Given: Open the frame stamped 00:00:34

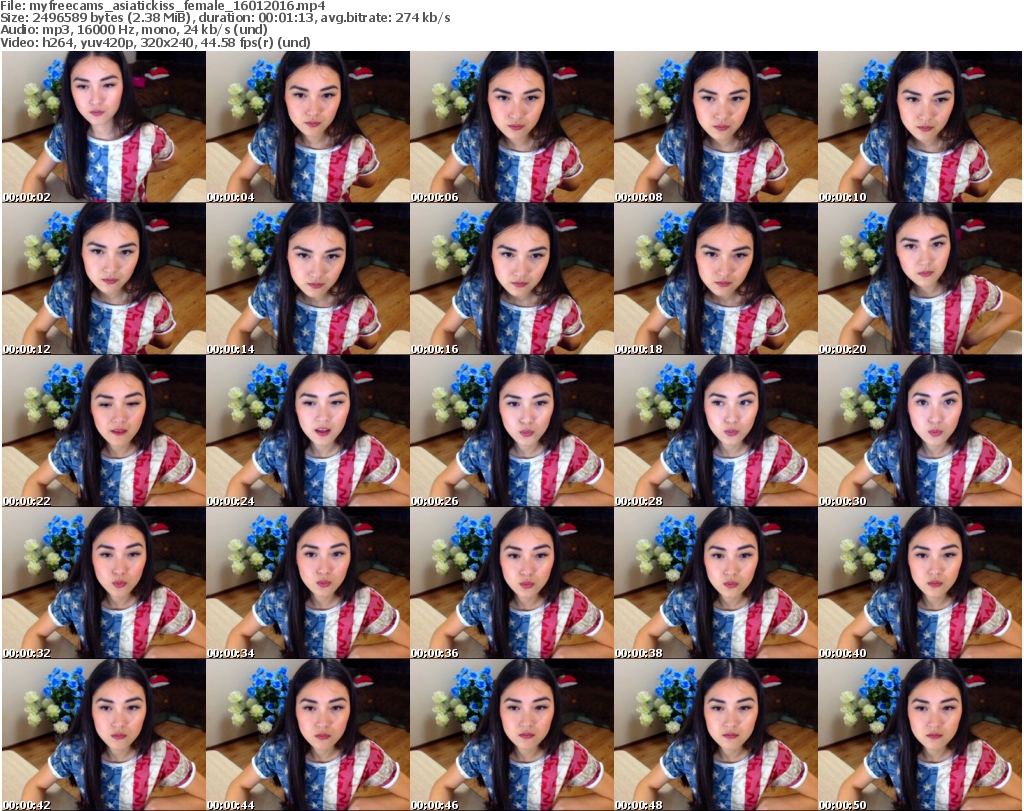Looking at the screenshot, I should pyautogui.click(x=308, y=583).
